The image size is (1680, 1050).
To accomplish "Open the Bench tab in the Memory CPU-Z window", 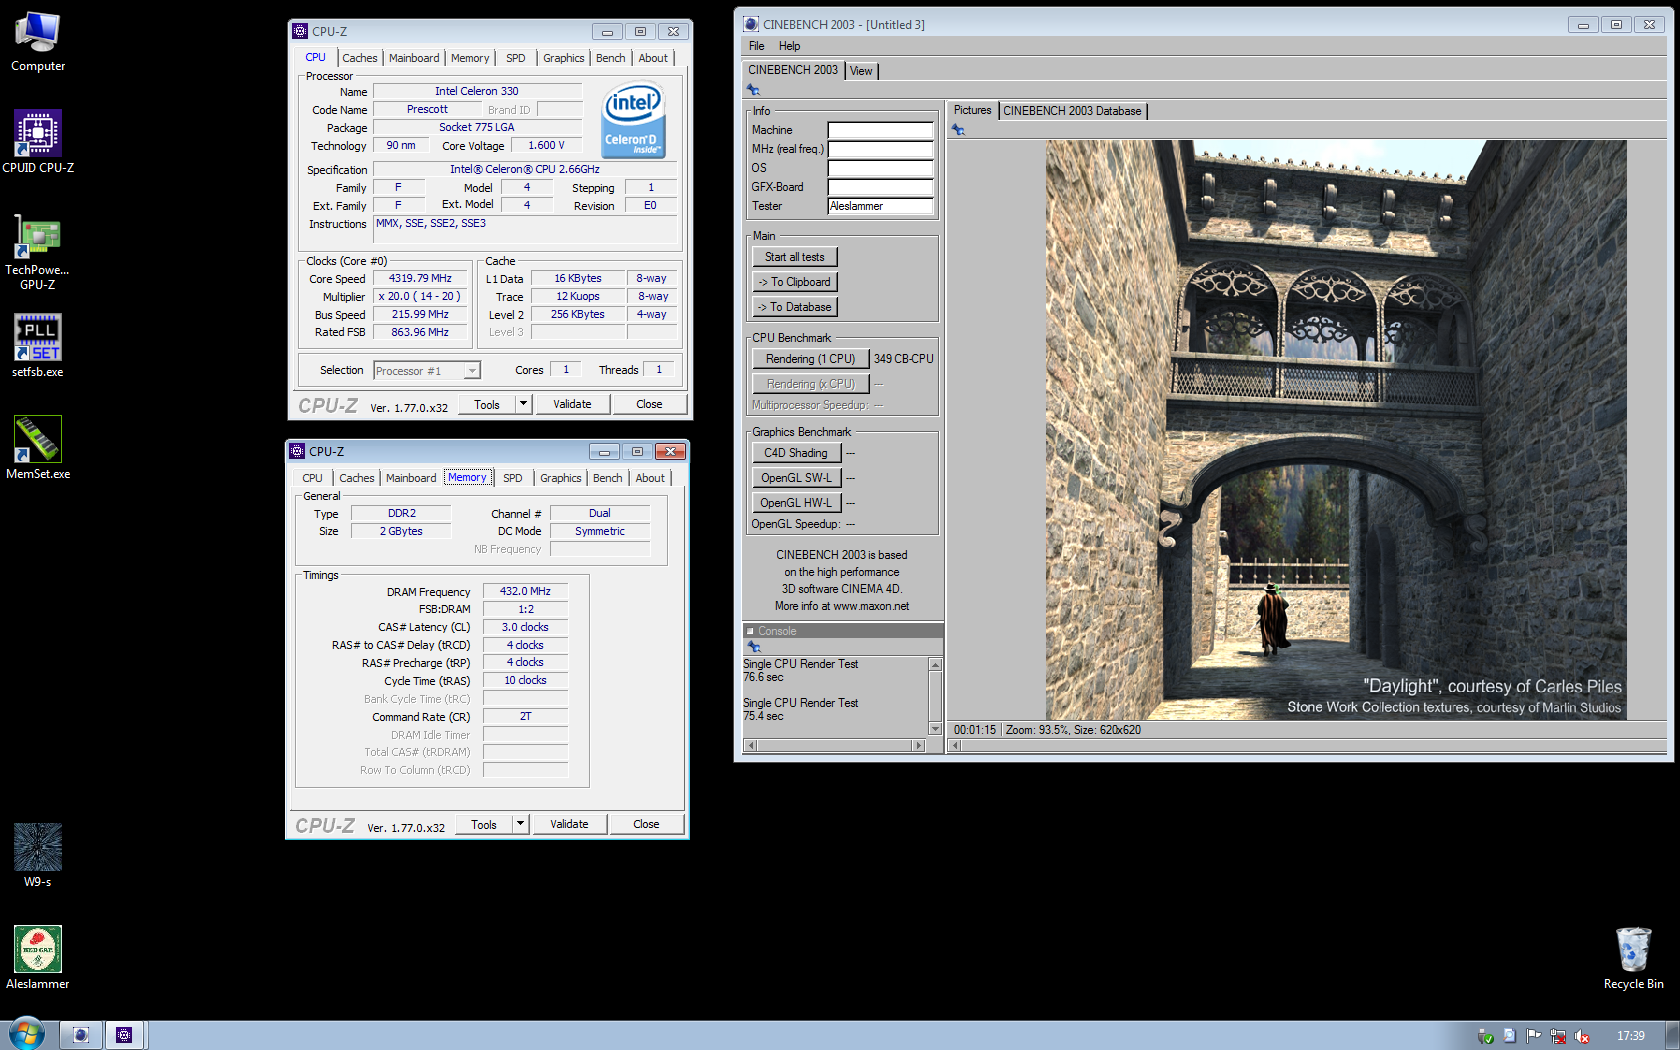I will tap(608, 478).
